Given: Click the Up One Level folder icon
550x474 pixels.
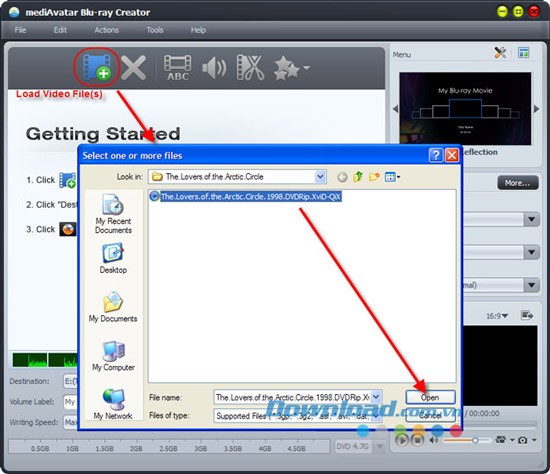Looking at the screenshot, I should point(358,176).
